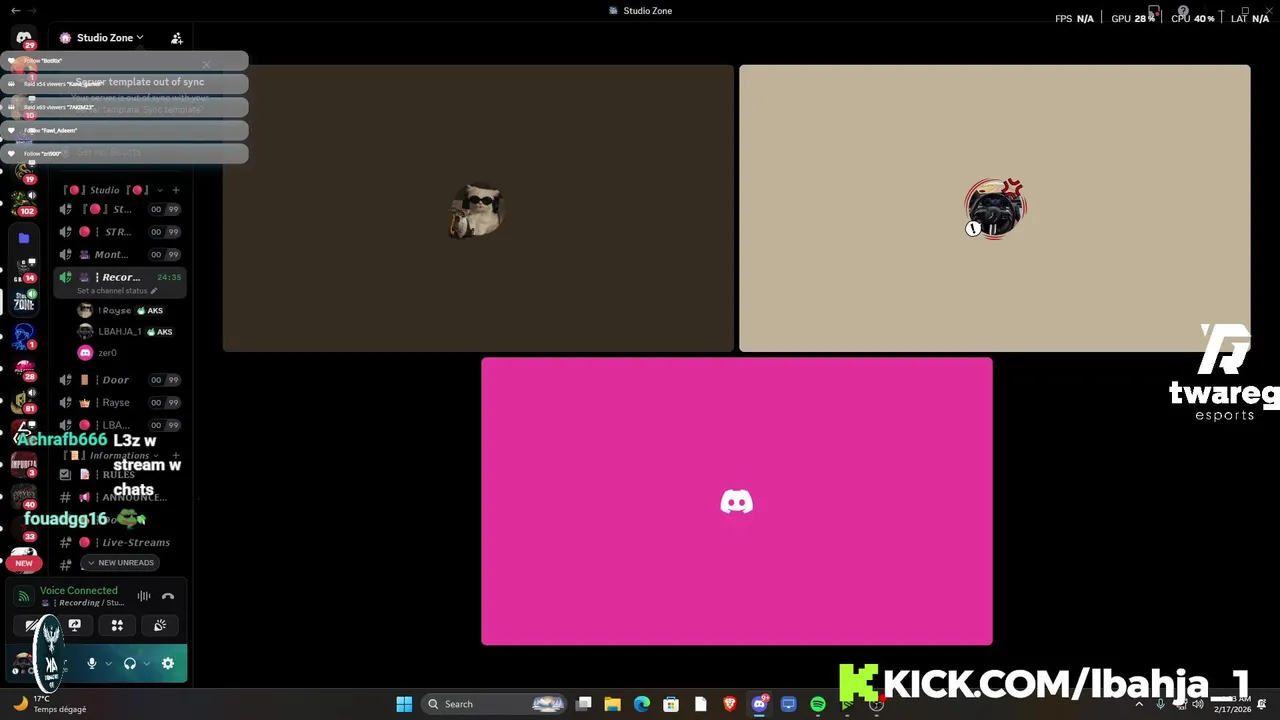Collapse the Studio category
Image resolution: width=1280 pixels, height=720 pixels.
pos(104,190)
